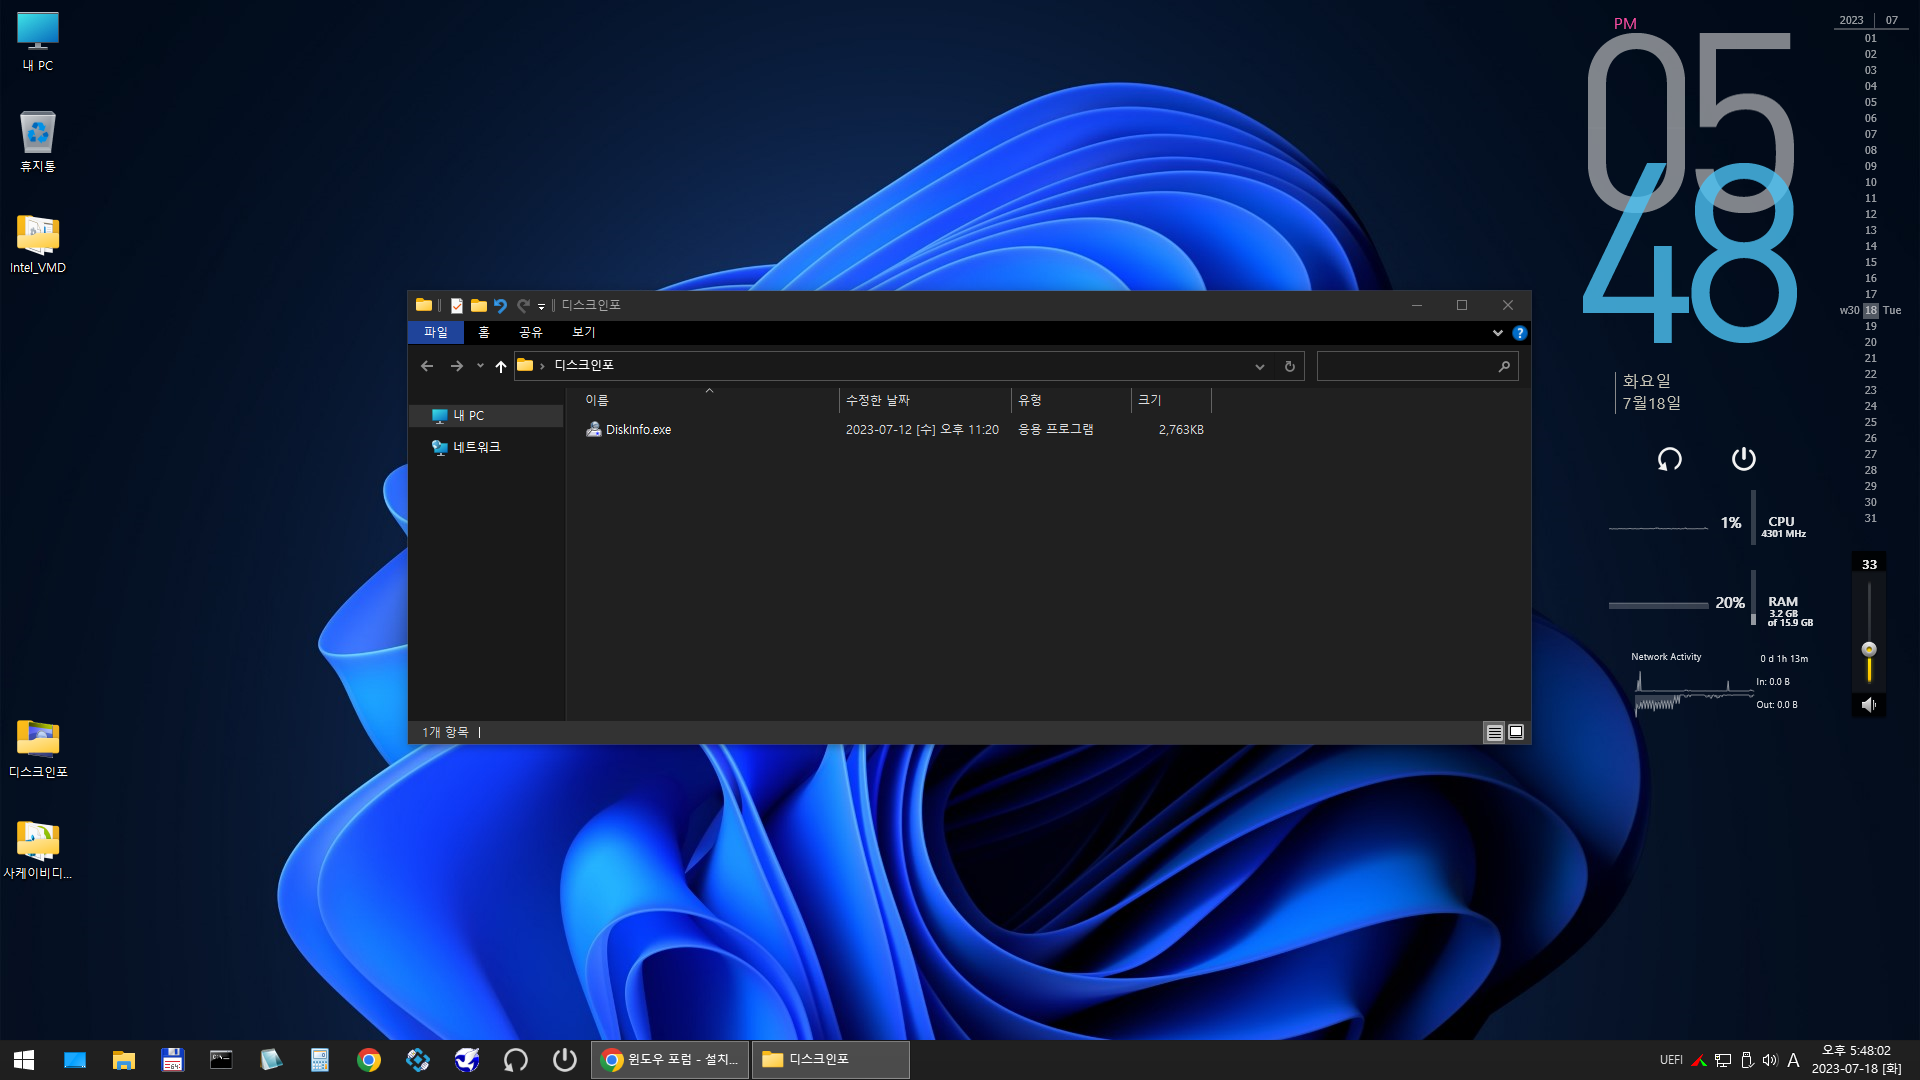Click the date 2023-07-12 cell
The width and height of the screenshot is (1920, 1080).
point(922,430)
